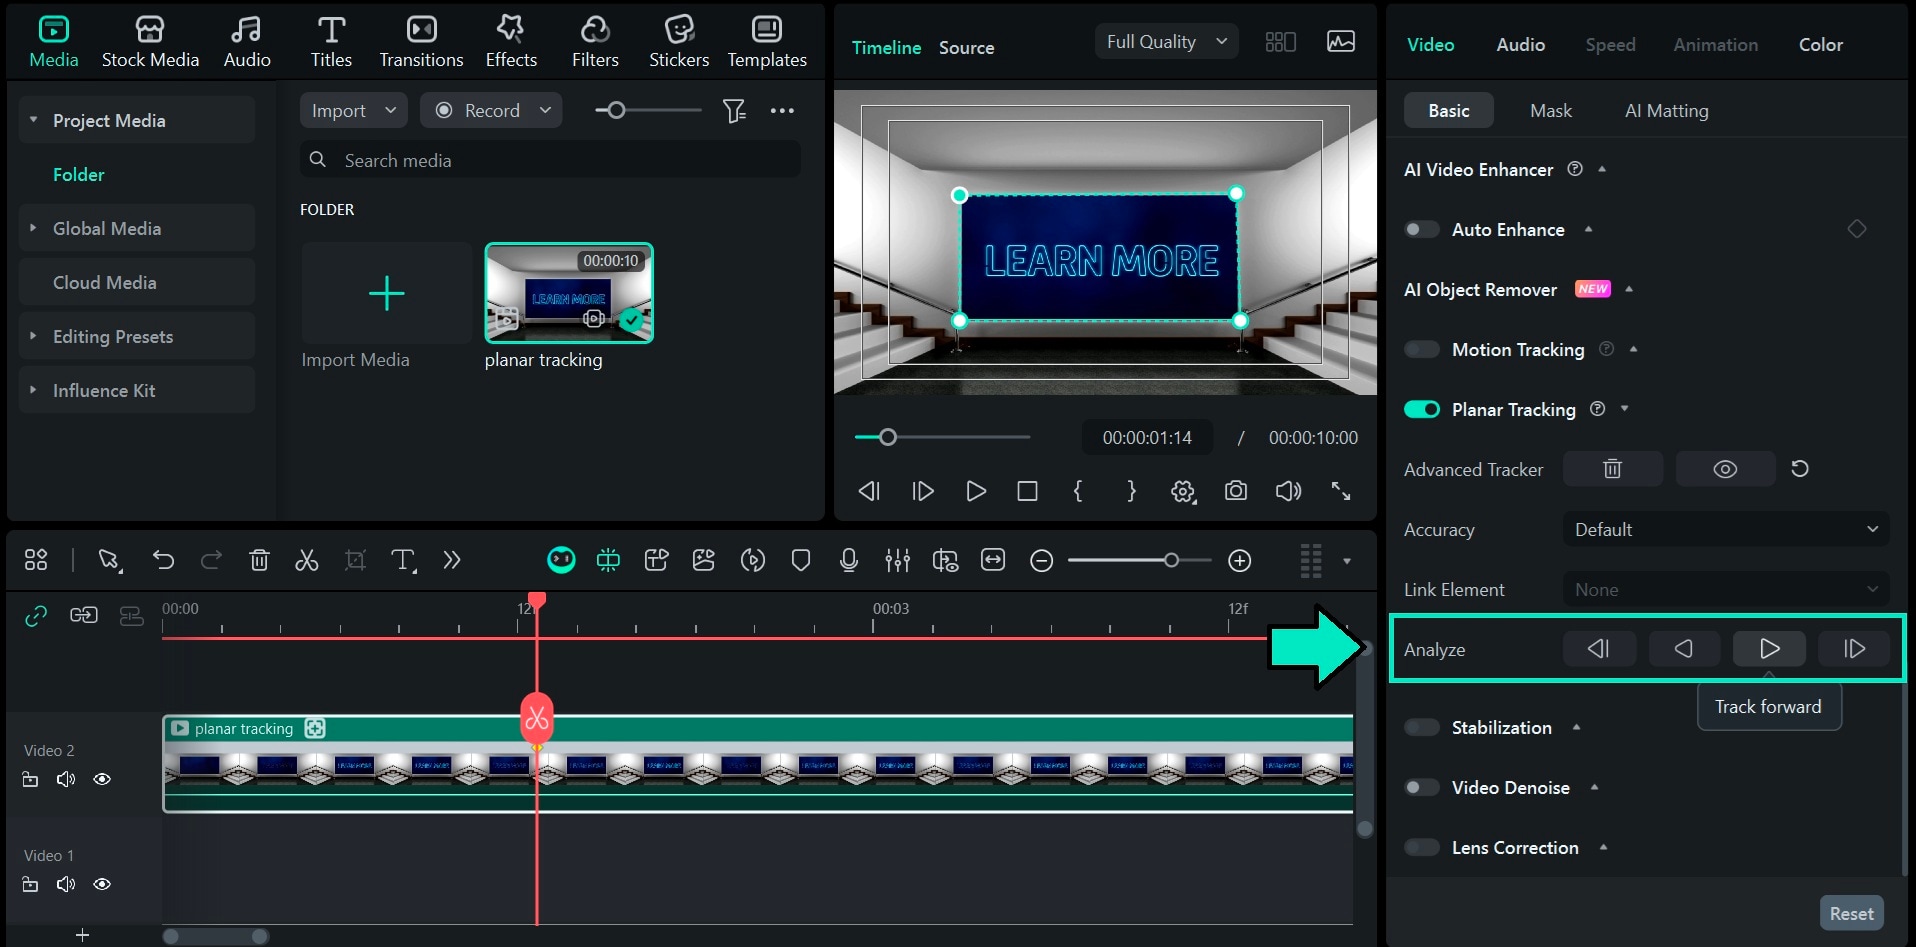Select the text tool in timeline toolbar

click(403, 561)
